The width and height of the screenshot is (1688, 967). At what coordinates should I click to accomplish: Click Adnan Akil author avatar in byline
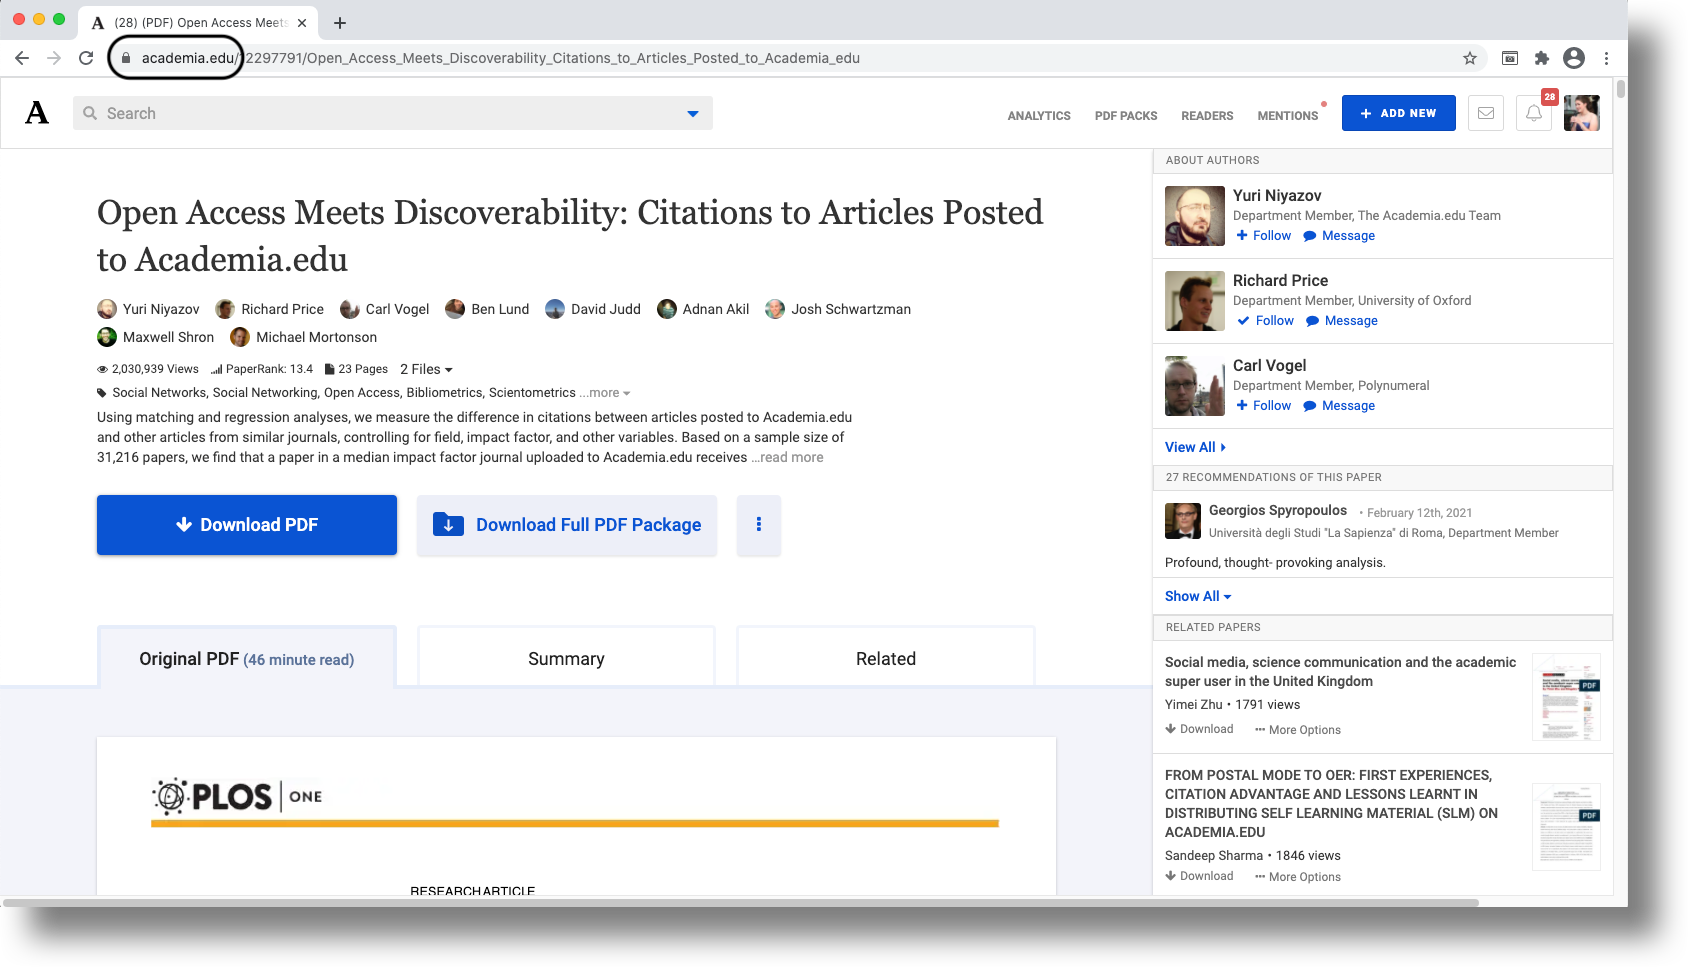(x=667, y=309)
